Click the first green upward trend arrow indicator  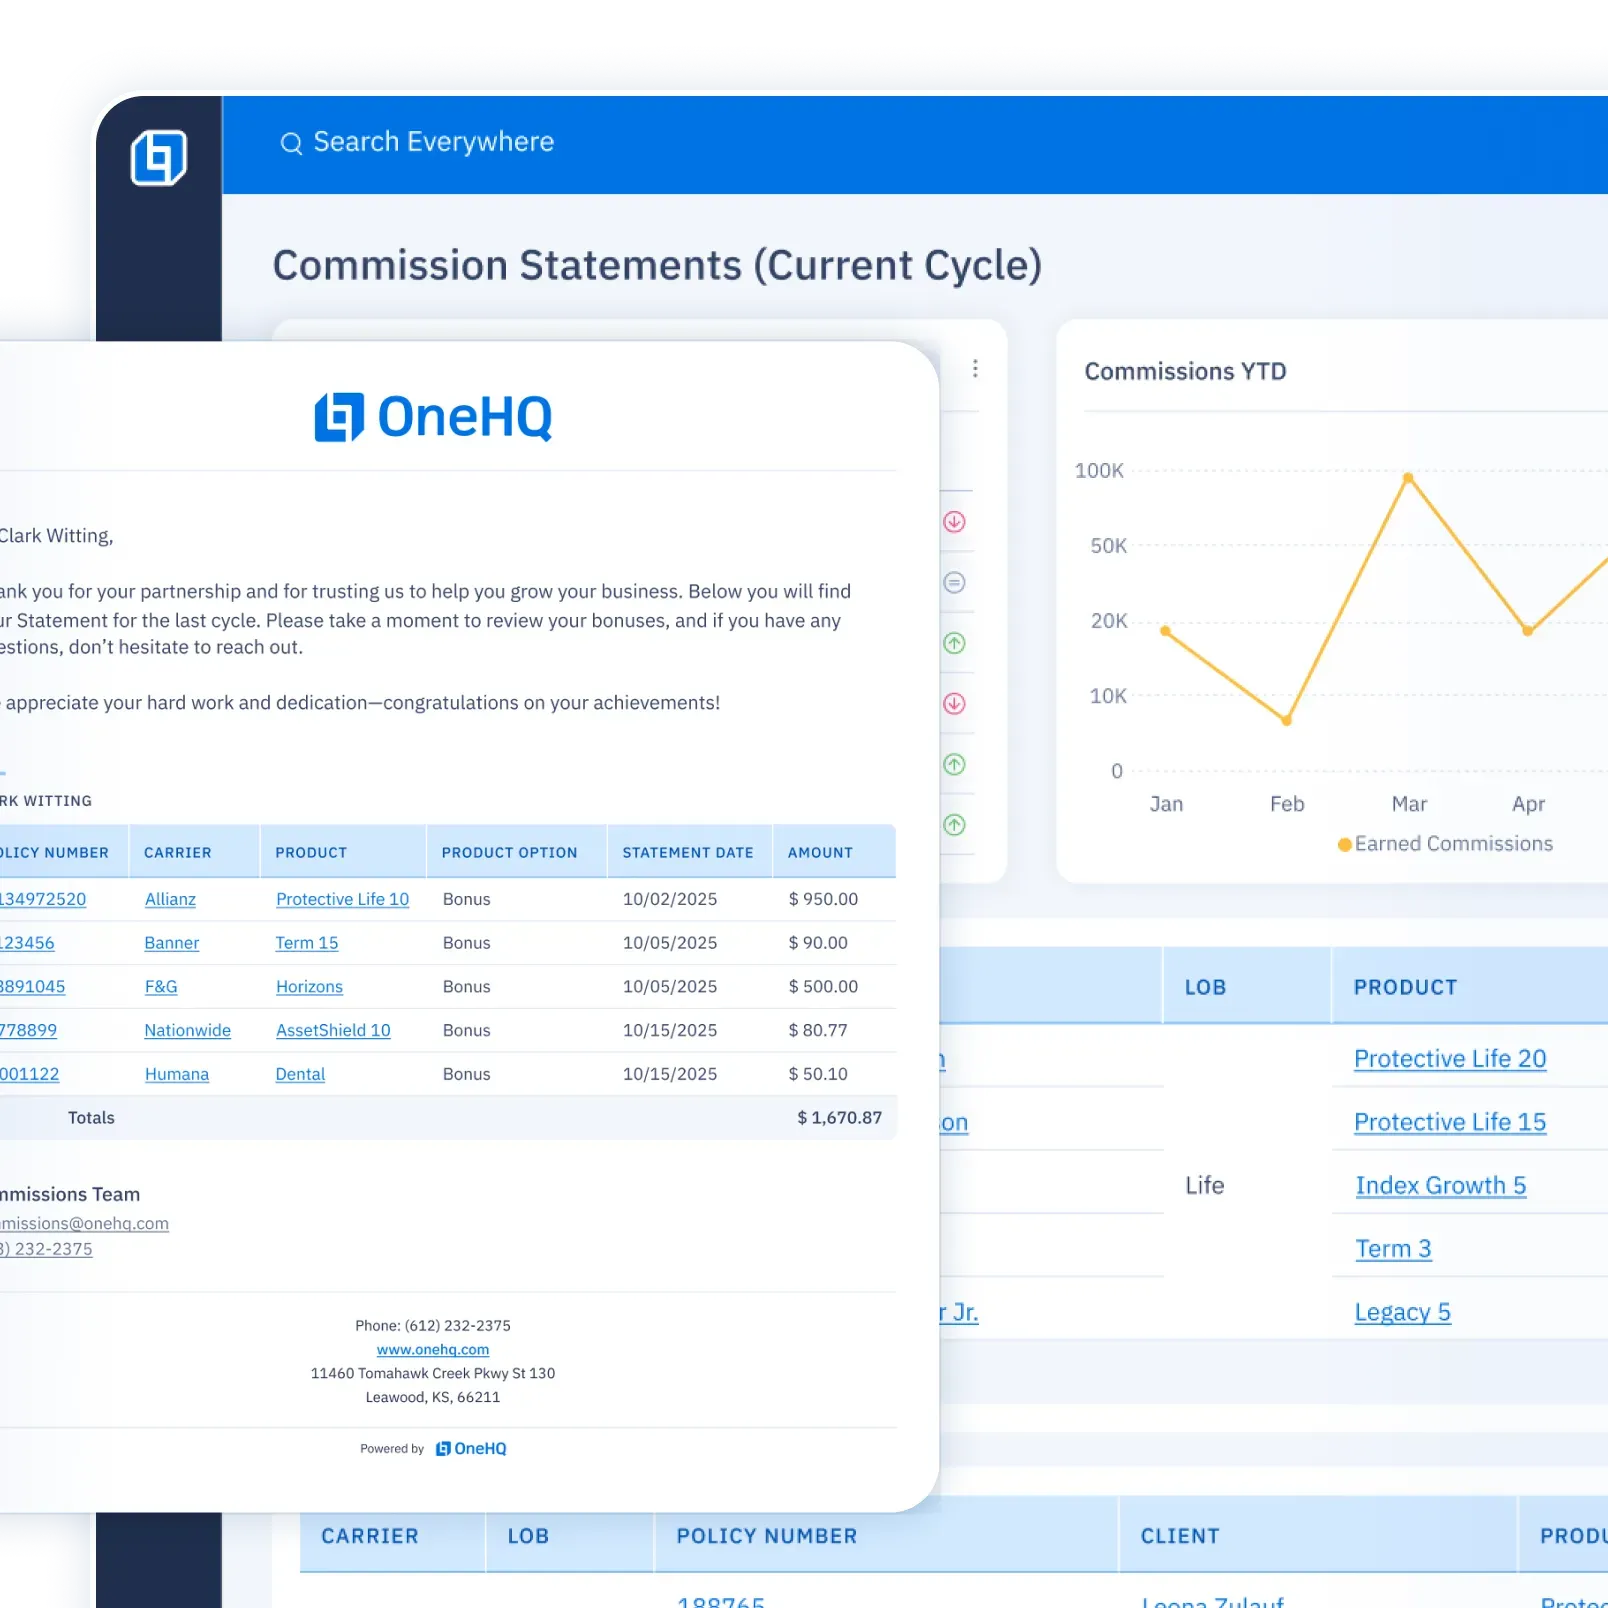click(955, 643)
